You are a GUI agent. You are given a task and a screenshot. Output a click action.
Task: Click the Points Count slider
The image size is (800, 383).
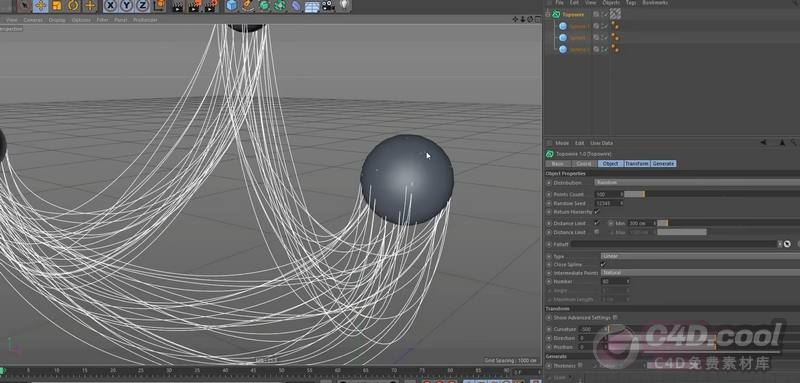712,194
